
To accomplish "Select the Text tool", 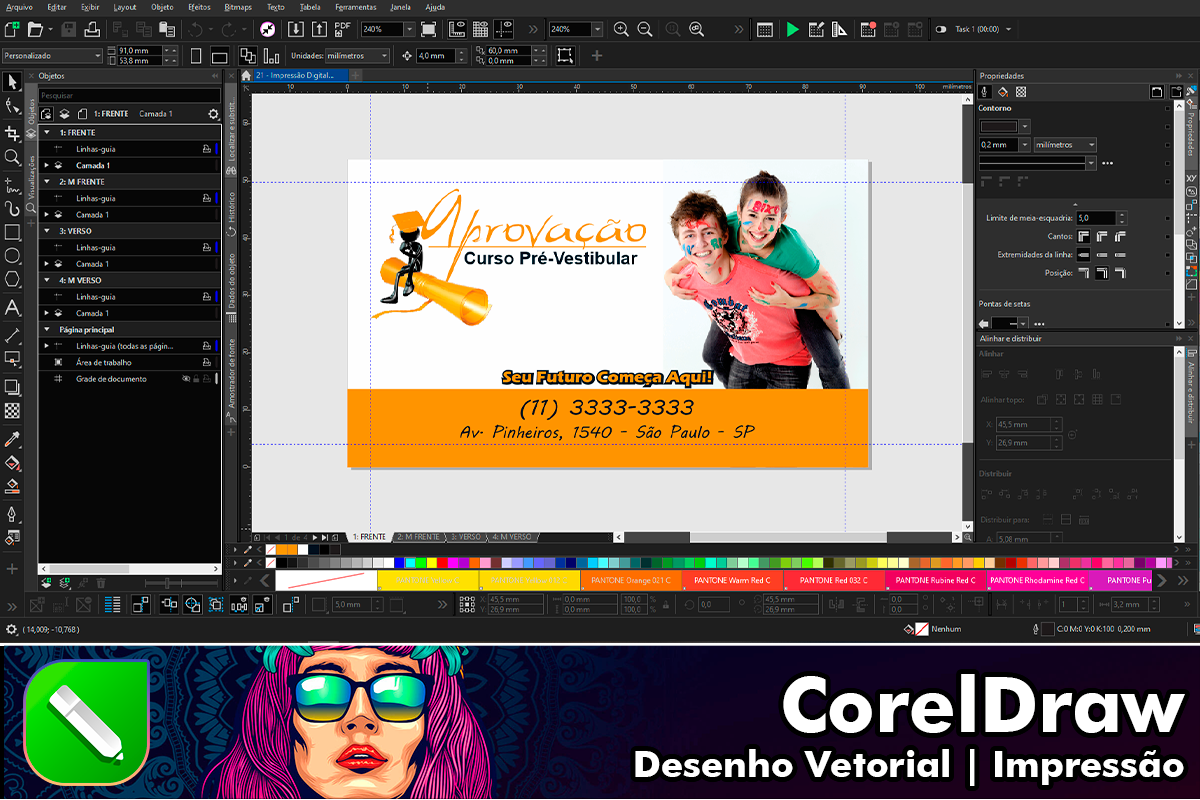I will 12,308.
